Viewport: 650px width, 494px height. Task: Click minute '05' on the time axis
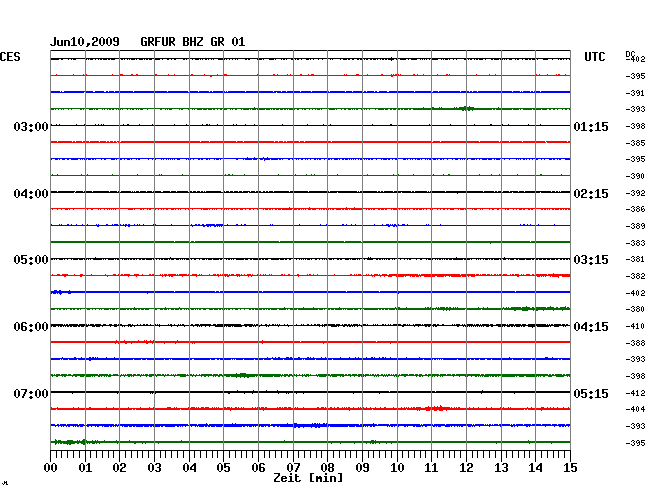coord(223,468)
